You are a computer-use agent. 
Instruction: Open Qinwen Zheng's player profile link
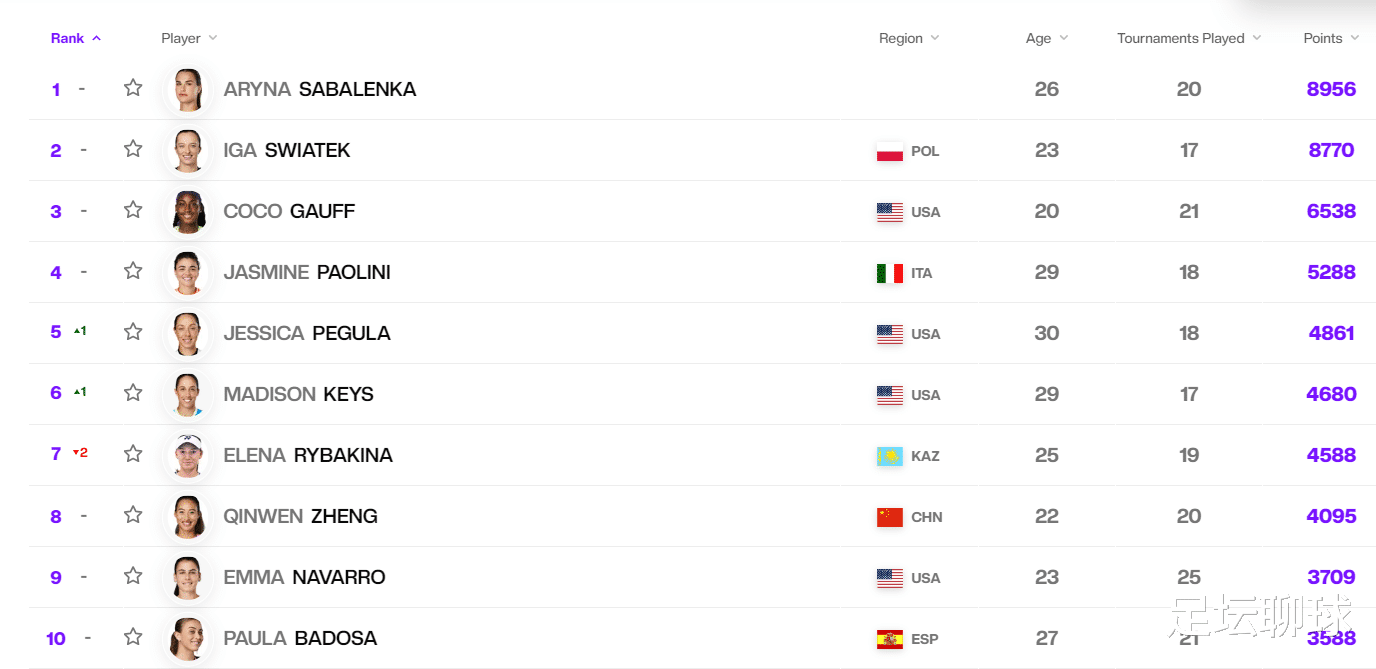[300, 516]
